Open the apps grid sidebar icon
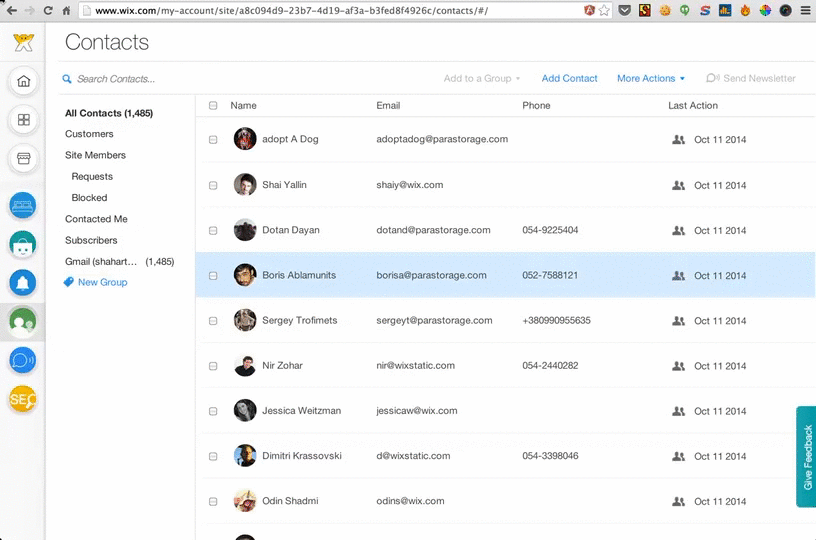Screen dimensions: 816x540 [23, 120]
